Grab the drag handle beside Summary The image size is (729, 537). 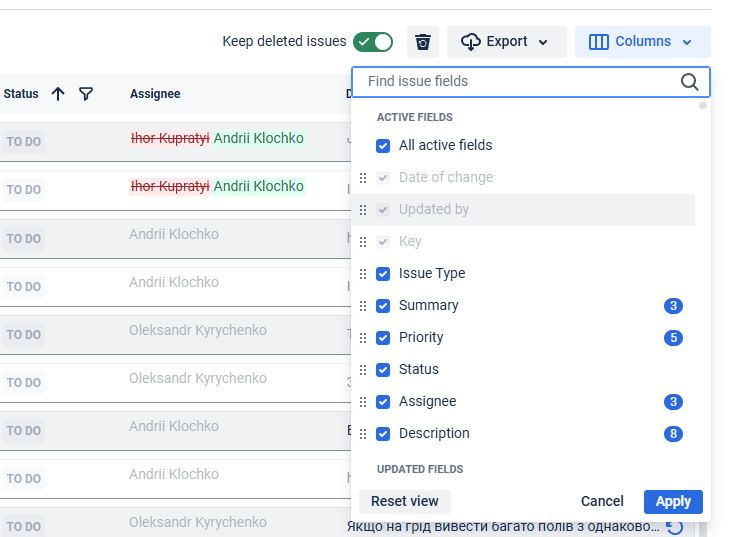[363, 306]
